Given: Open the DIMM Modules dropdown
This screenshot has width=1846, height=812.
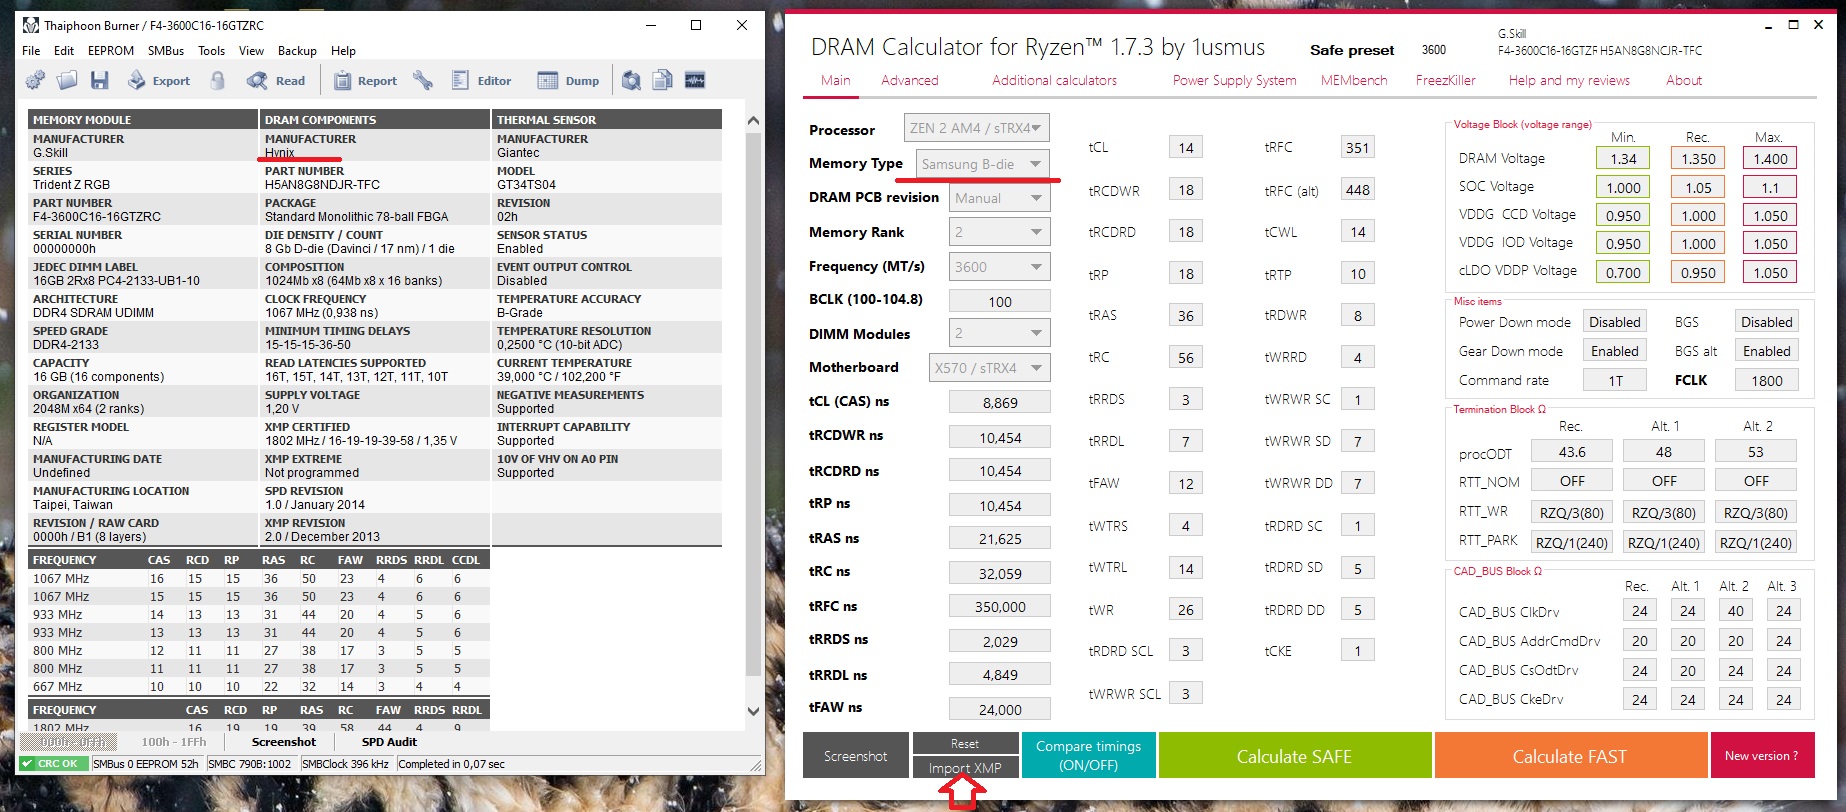Looking at the screenshot, I should tap(999, 333).
